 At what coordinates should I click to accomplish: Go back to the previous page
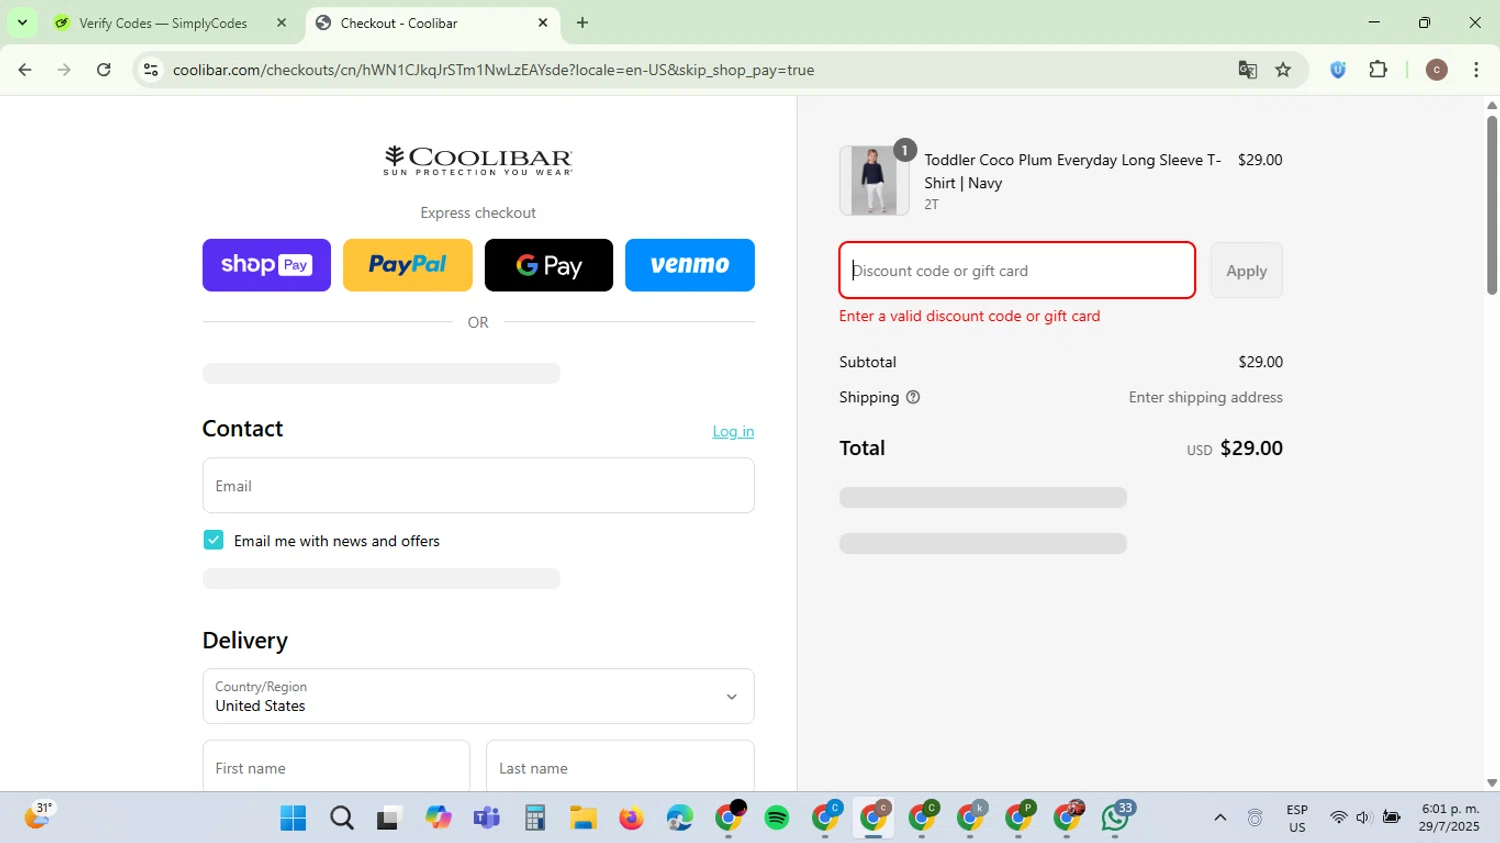(x=25, y=70)
